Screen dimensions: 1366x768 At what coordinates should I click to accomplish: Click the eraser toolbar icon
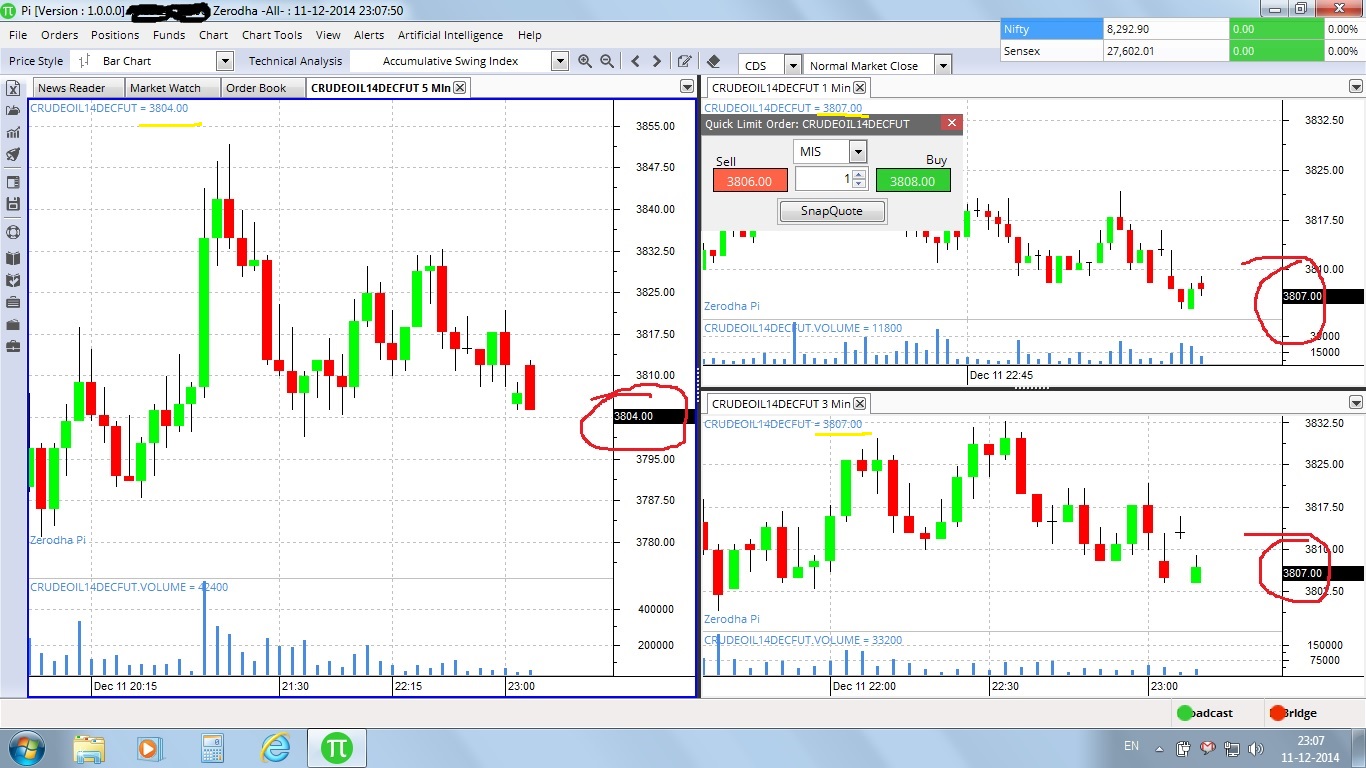click(714, 62)
